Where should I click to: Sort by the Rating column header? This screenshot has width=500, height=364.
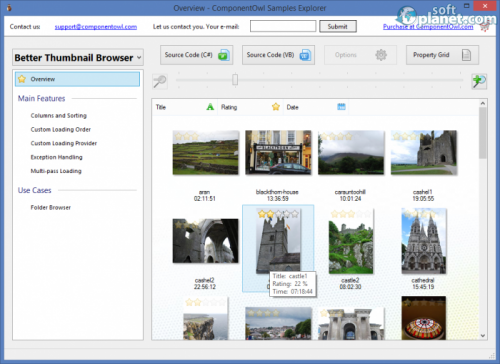250,107
